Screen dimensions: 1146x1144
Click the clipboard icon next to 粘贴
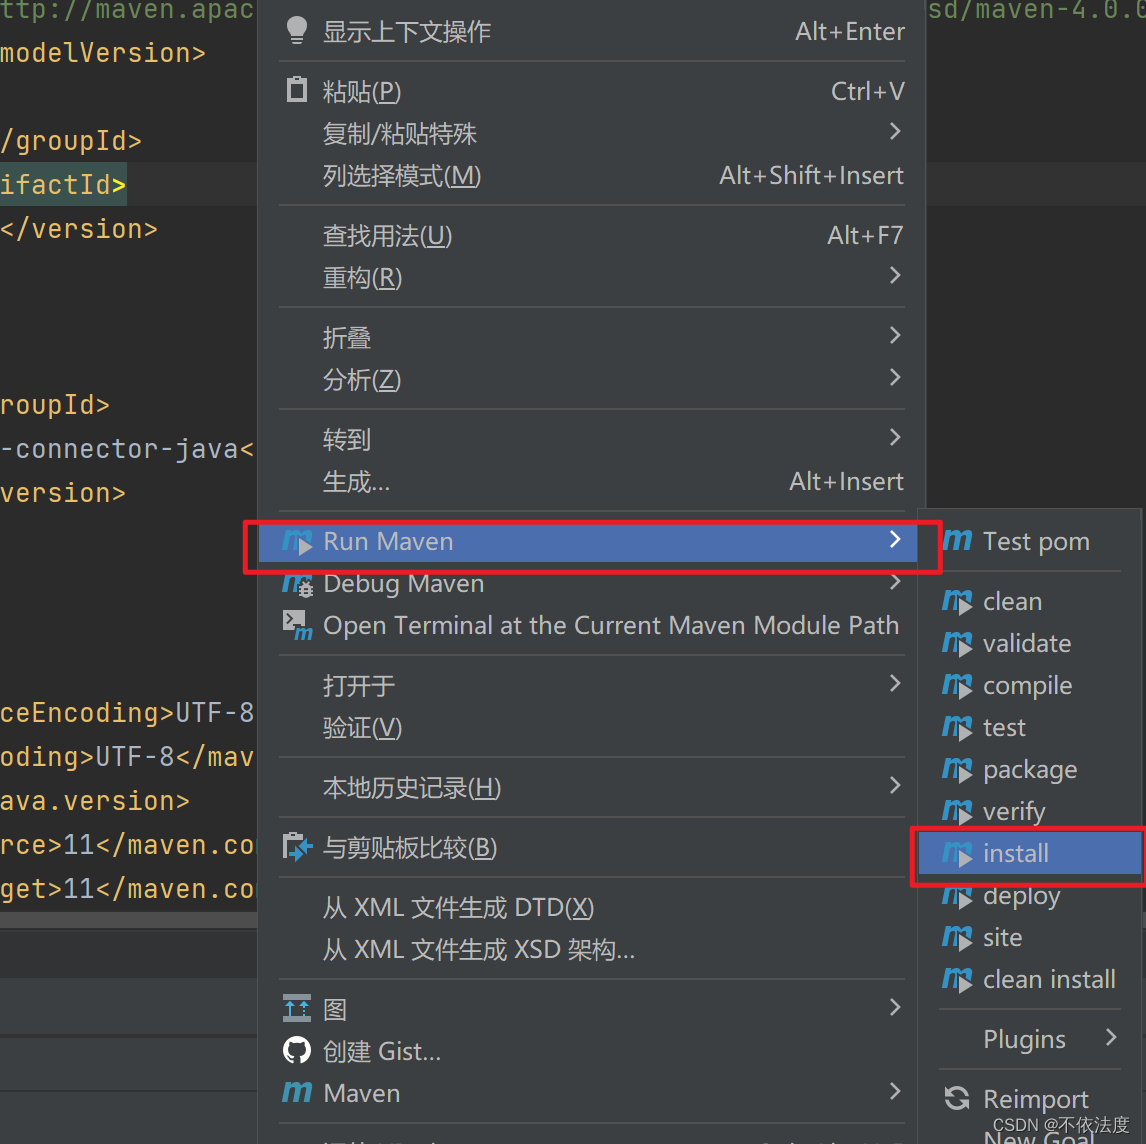[x=296, y=90]
